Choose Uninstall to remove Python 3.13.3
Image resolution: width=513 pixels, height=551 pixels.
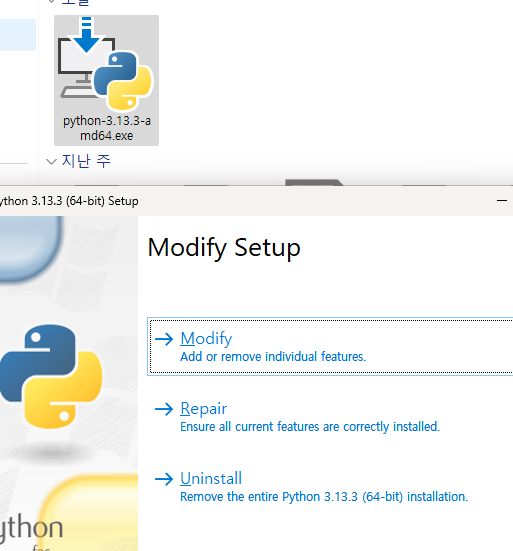(211, 478)
